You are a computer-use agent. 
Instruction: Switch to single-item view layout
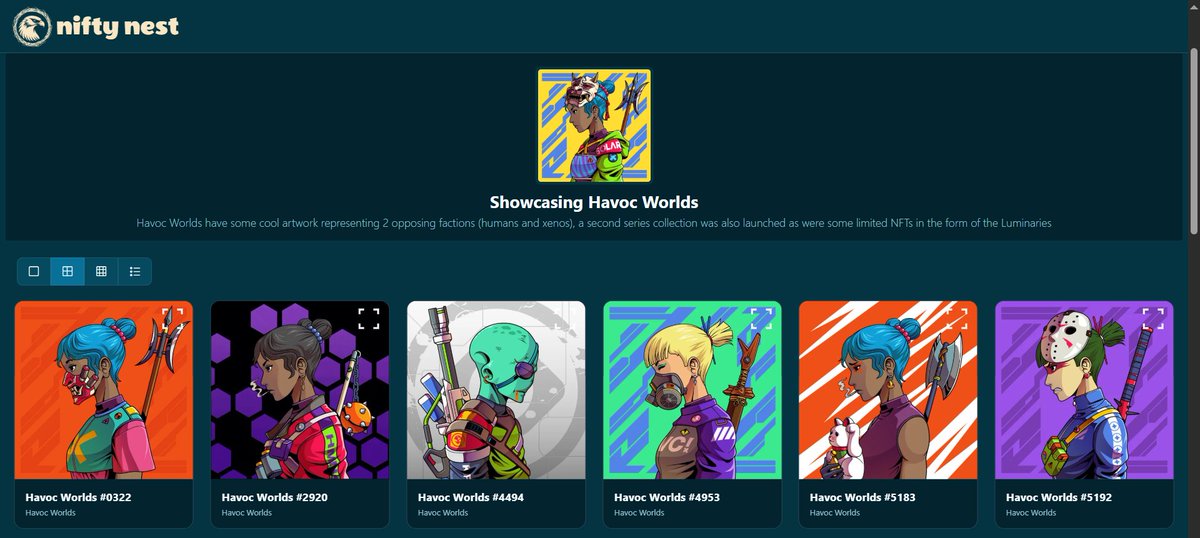pyautogui.click(x=34, y=271)
